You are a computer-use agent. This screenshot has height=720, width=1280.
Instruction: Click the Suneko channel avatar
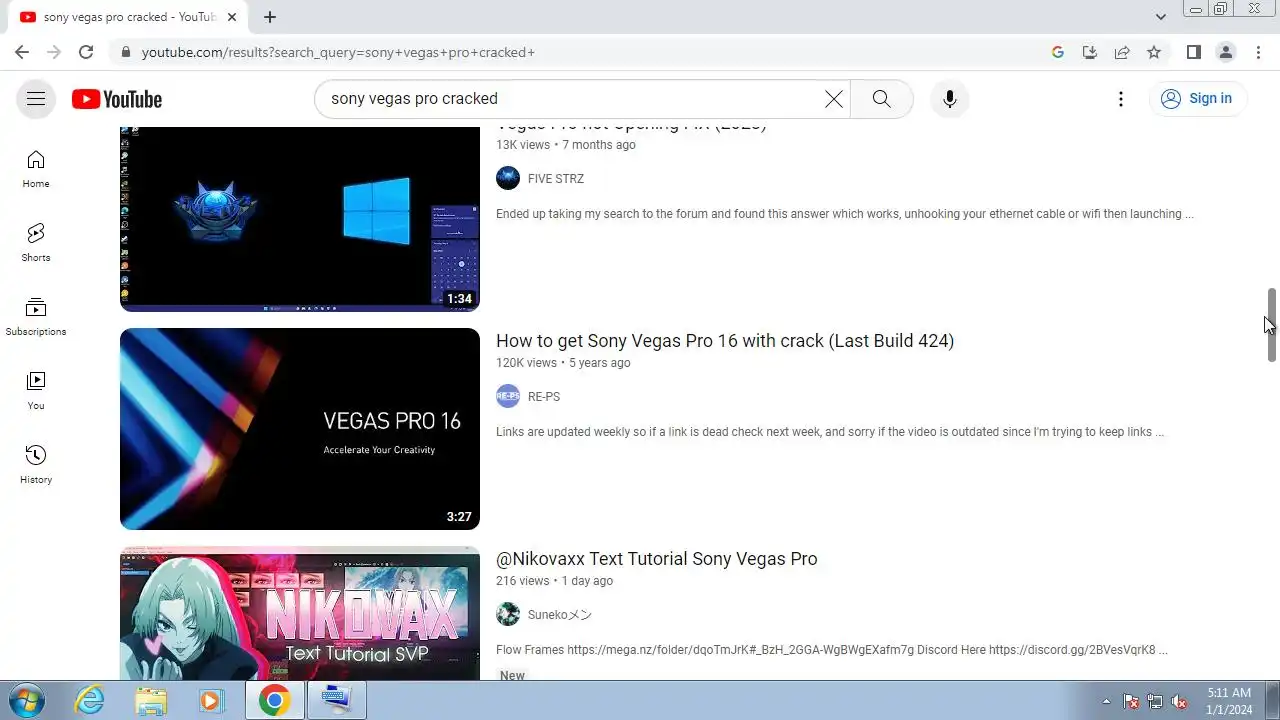[x=508, y=615]
